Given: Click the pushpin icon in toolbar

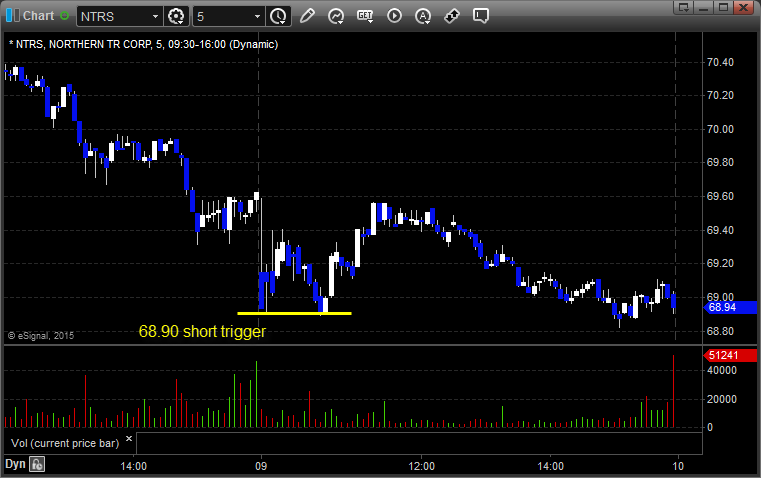Looking at the screenshot, I should tap(452, 16).
